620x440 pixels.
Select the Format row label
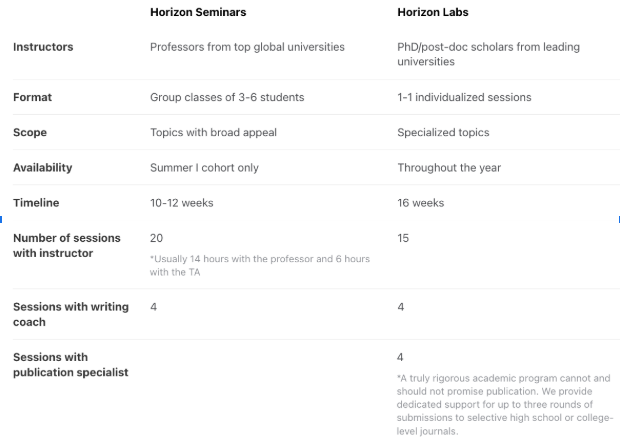pyautogui.click(x=32, y=97)
